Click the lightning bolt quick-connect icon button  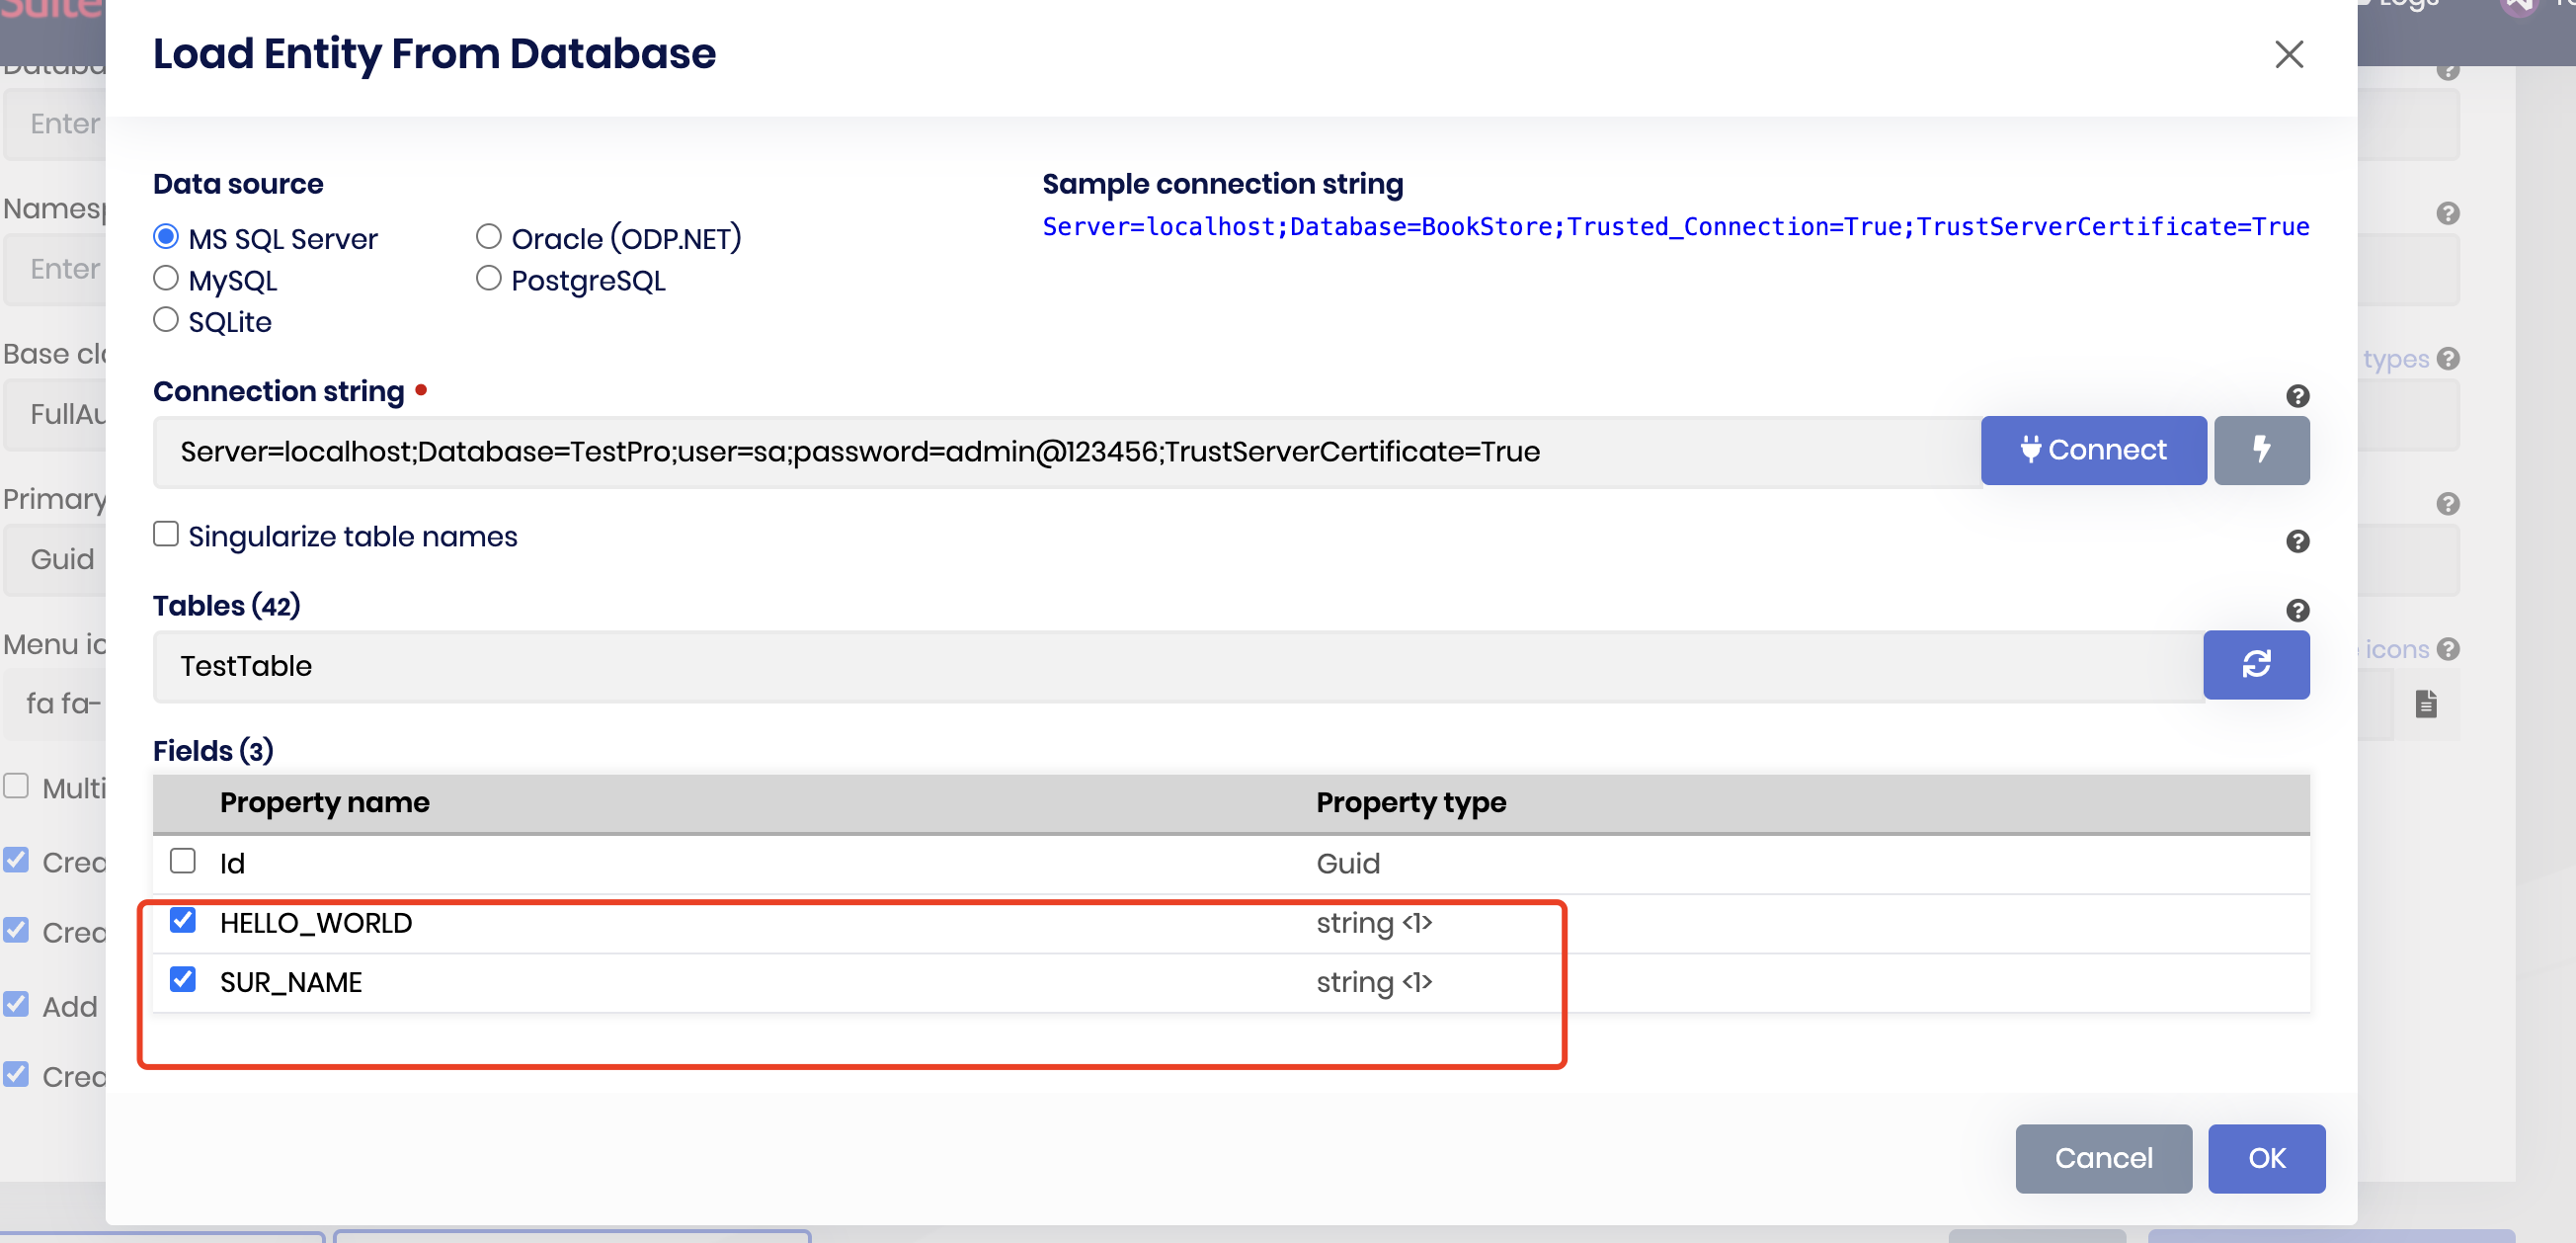coord(2261,450)
